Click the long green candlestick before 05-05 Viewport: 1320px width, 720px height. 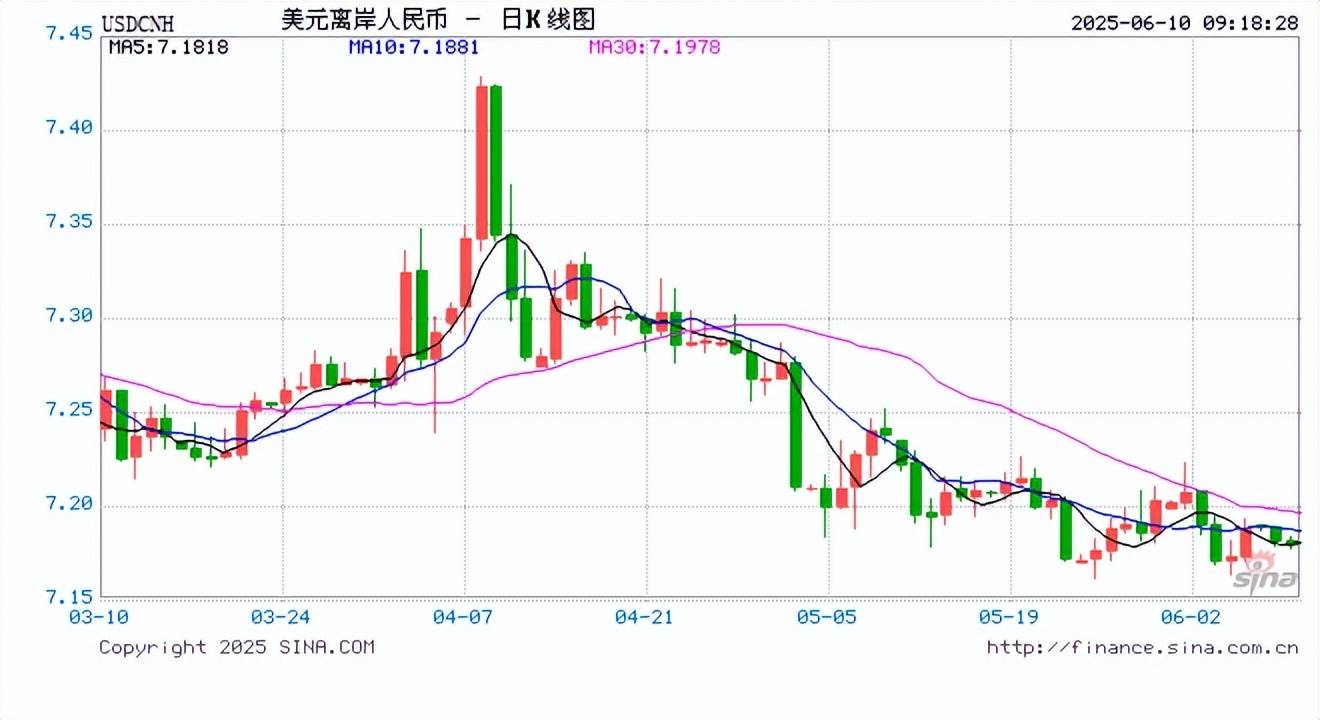pos(796,425)
